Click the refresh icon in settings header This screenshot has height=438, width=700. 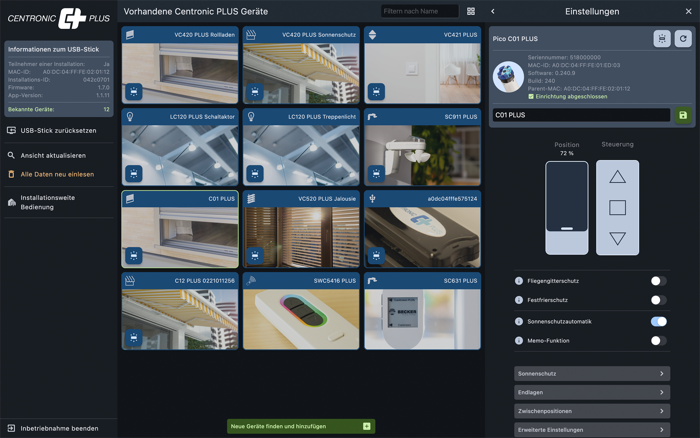coord(683,39)
